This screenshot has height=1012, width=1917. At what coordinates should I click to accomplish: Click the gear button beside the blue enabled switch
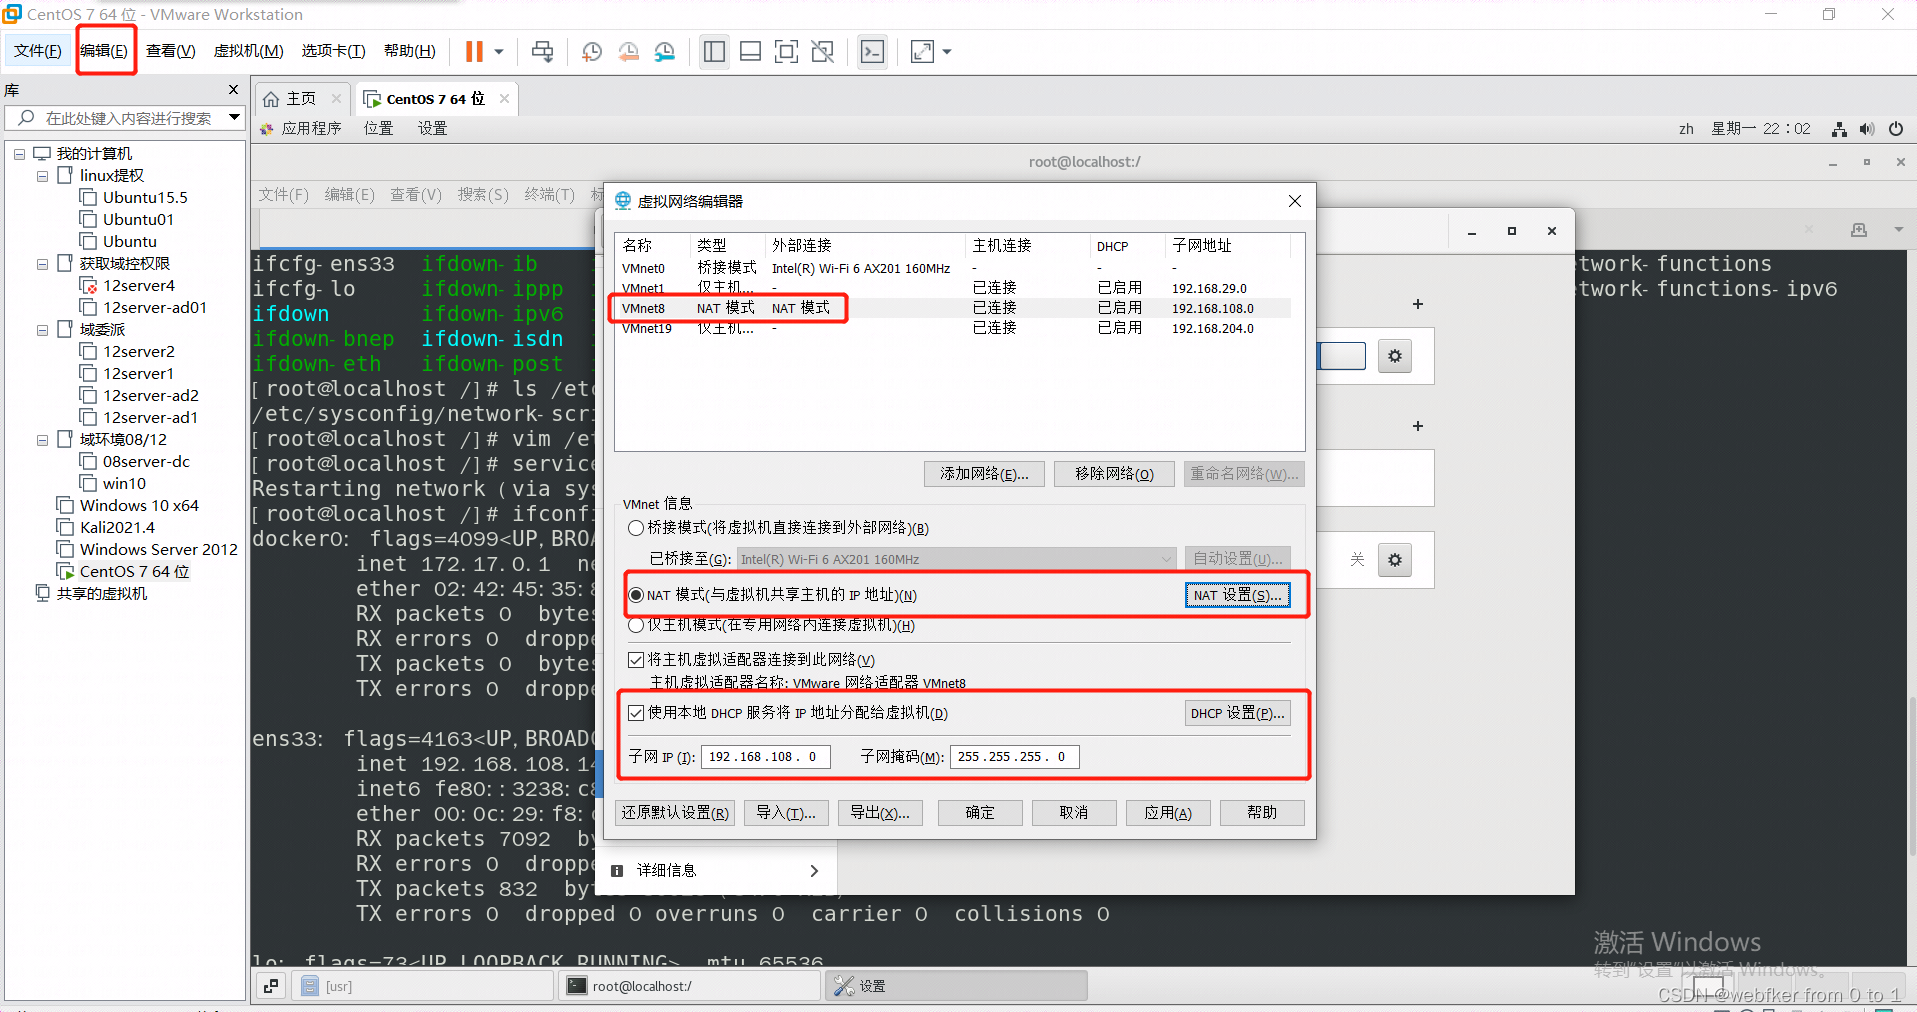[x=1395, y=356]
